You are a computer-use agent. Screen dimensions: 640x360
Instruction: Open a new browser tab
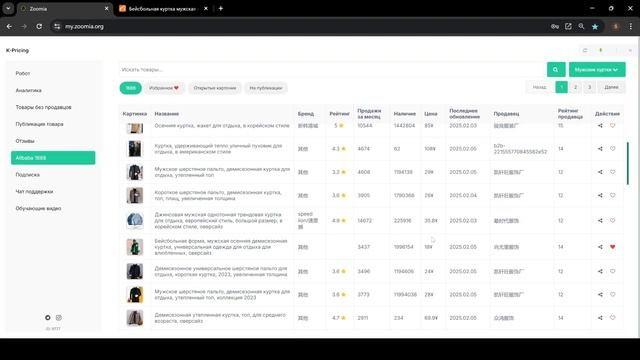tap(221, 9)
